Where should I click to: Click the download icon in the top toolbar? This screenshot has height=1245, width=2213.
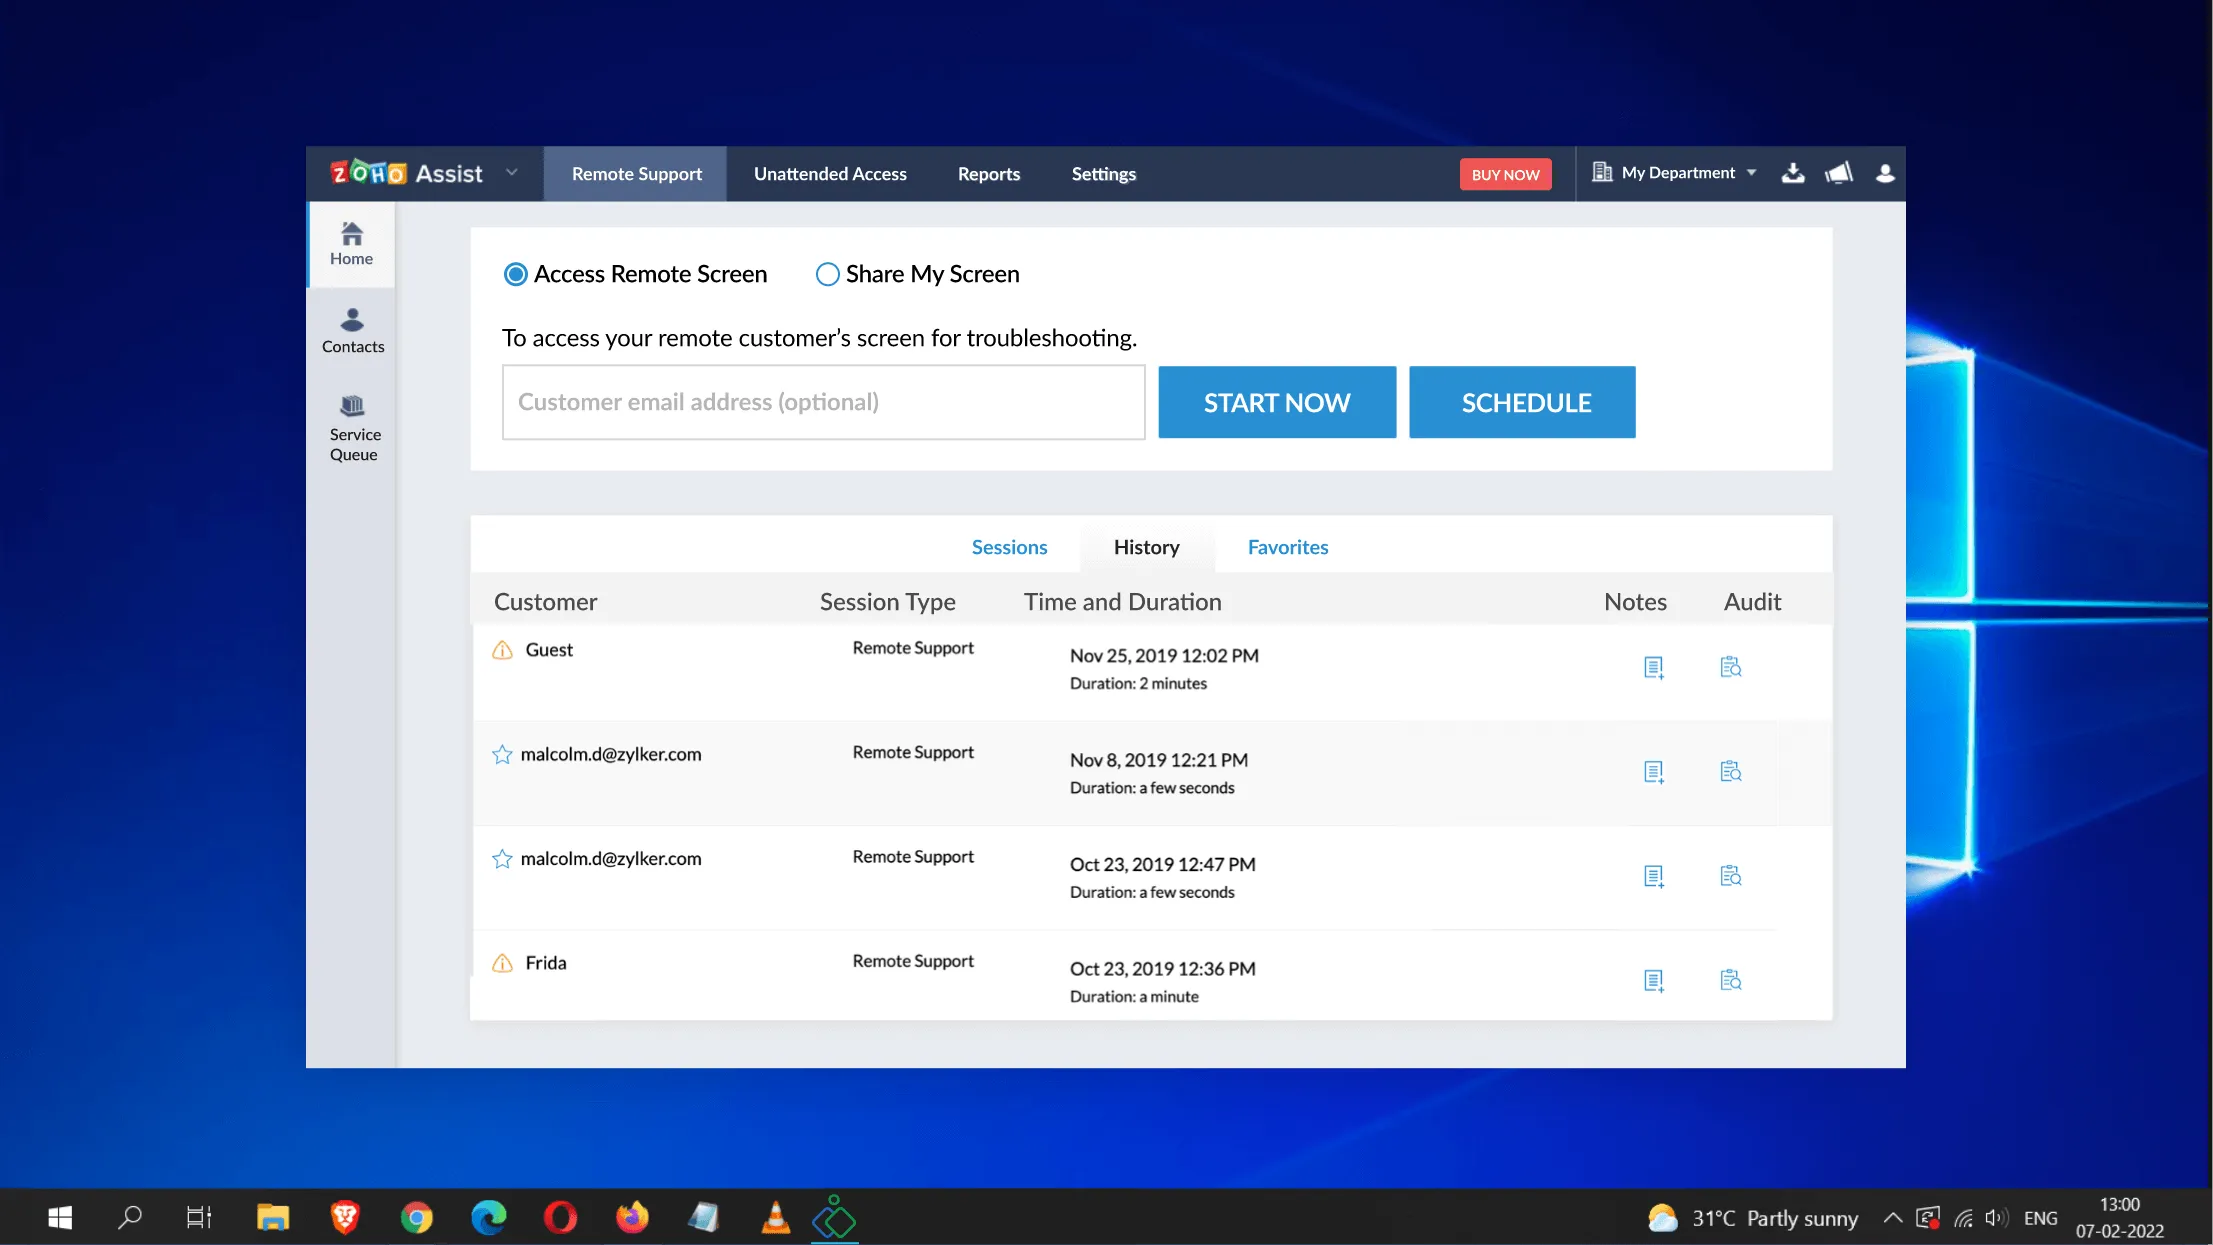click(x=1794, y=173)
